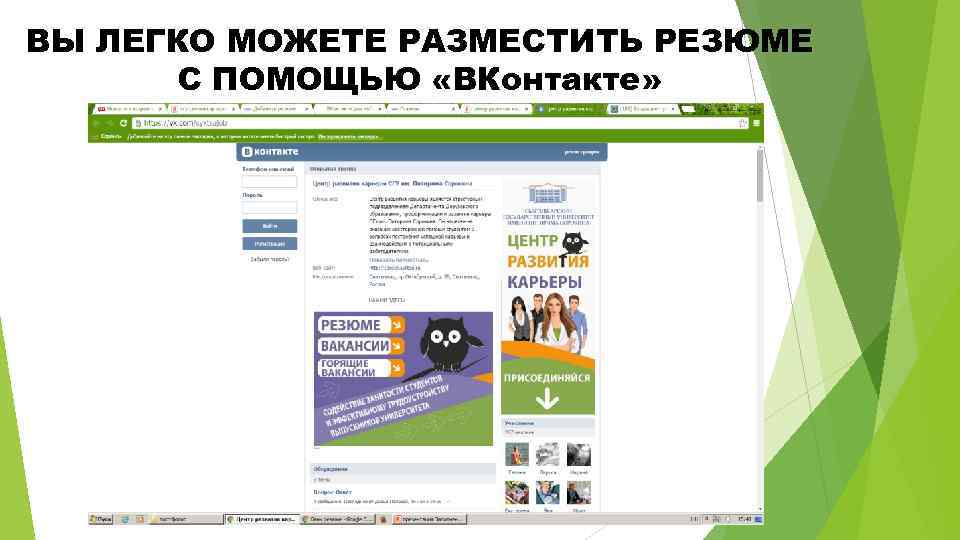Click the header link at right of VK bar
Image resolution: width=960 pixels, height=540 pixels.
tap(581, 152)
